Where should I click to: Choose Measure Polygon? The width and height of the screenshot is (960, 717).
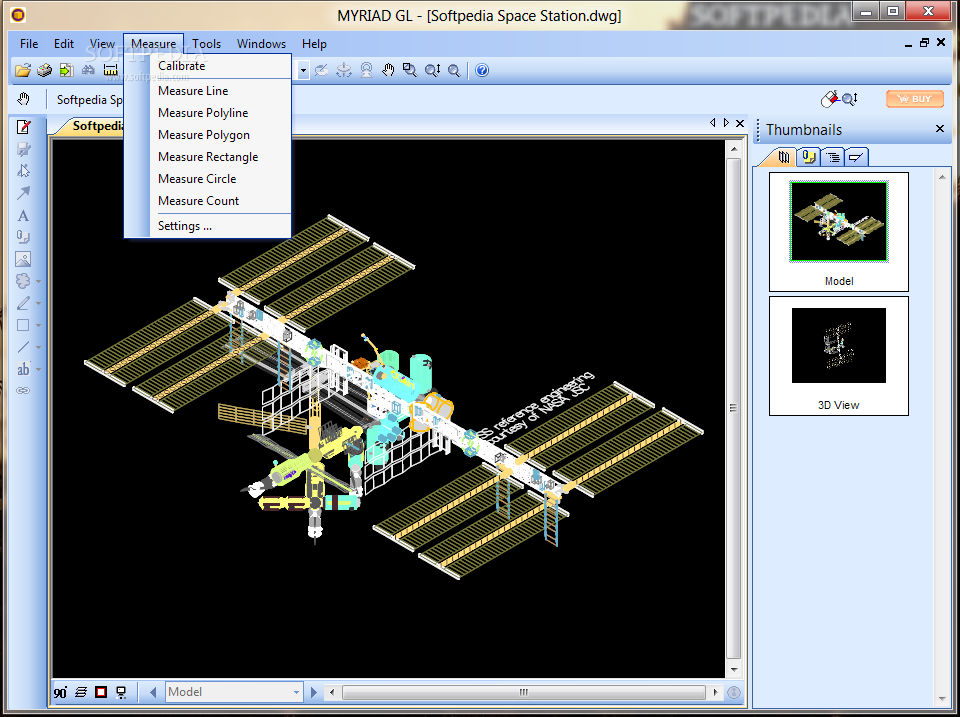[x=208, y=135]
